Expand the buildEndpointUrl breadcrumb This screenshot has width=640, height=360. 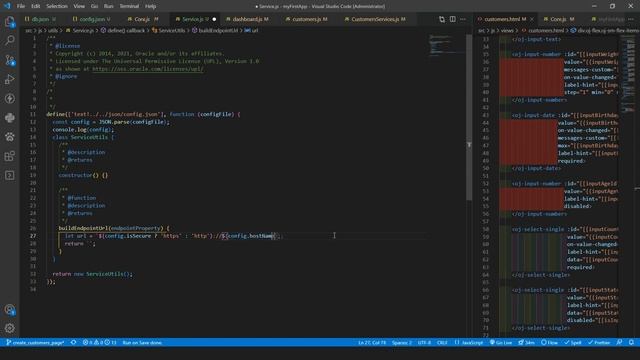coord(215,30)
